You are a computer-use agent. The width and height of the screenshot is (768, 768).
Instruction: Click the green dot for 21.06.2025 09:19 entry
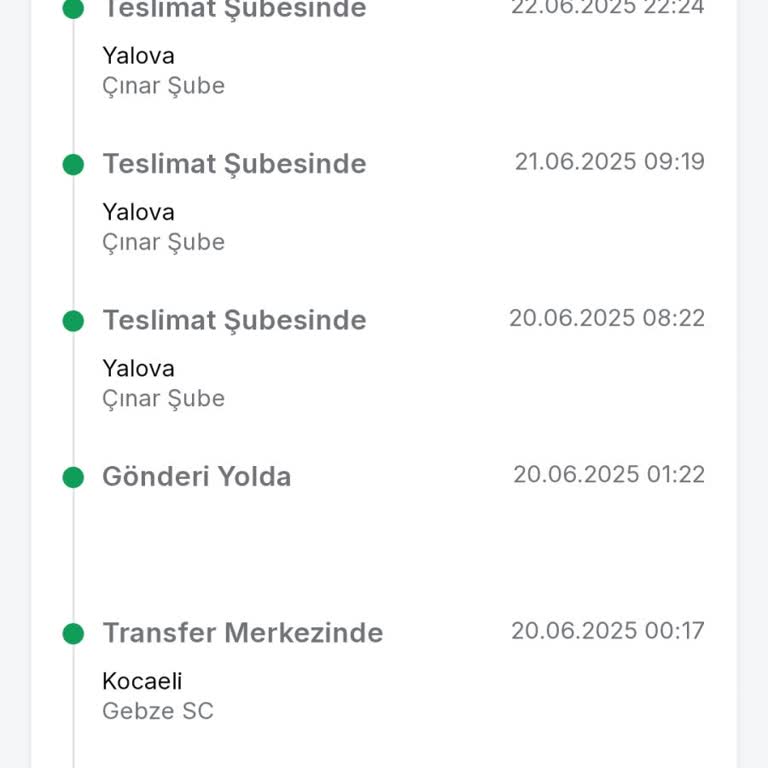(73, 164)
